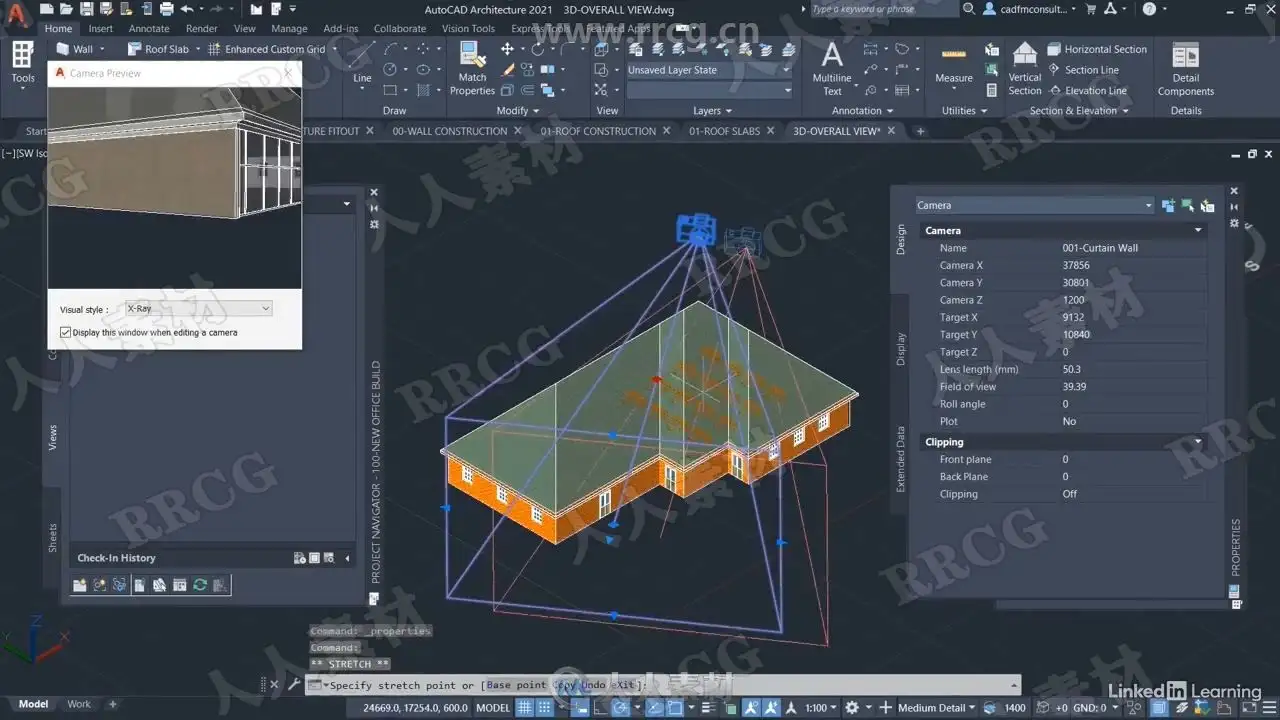Click the Save icon in quick access toolbar

coord(87,9)
